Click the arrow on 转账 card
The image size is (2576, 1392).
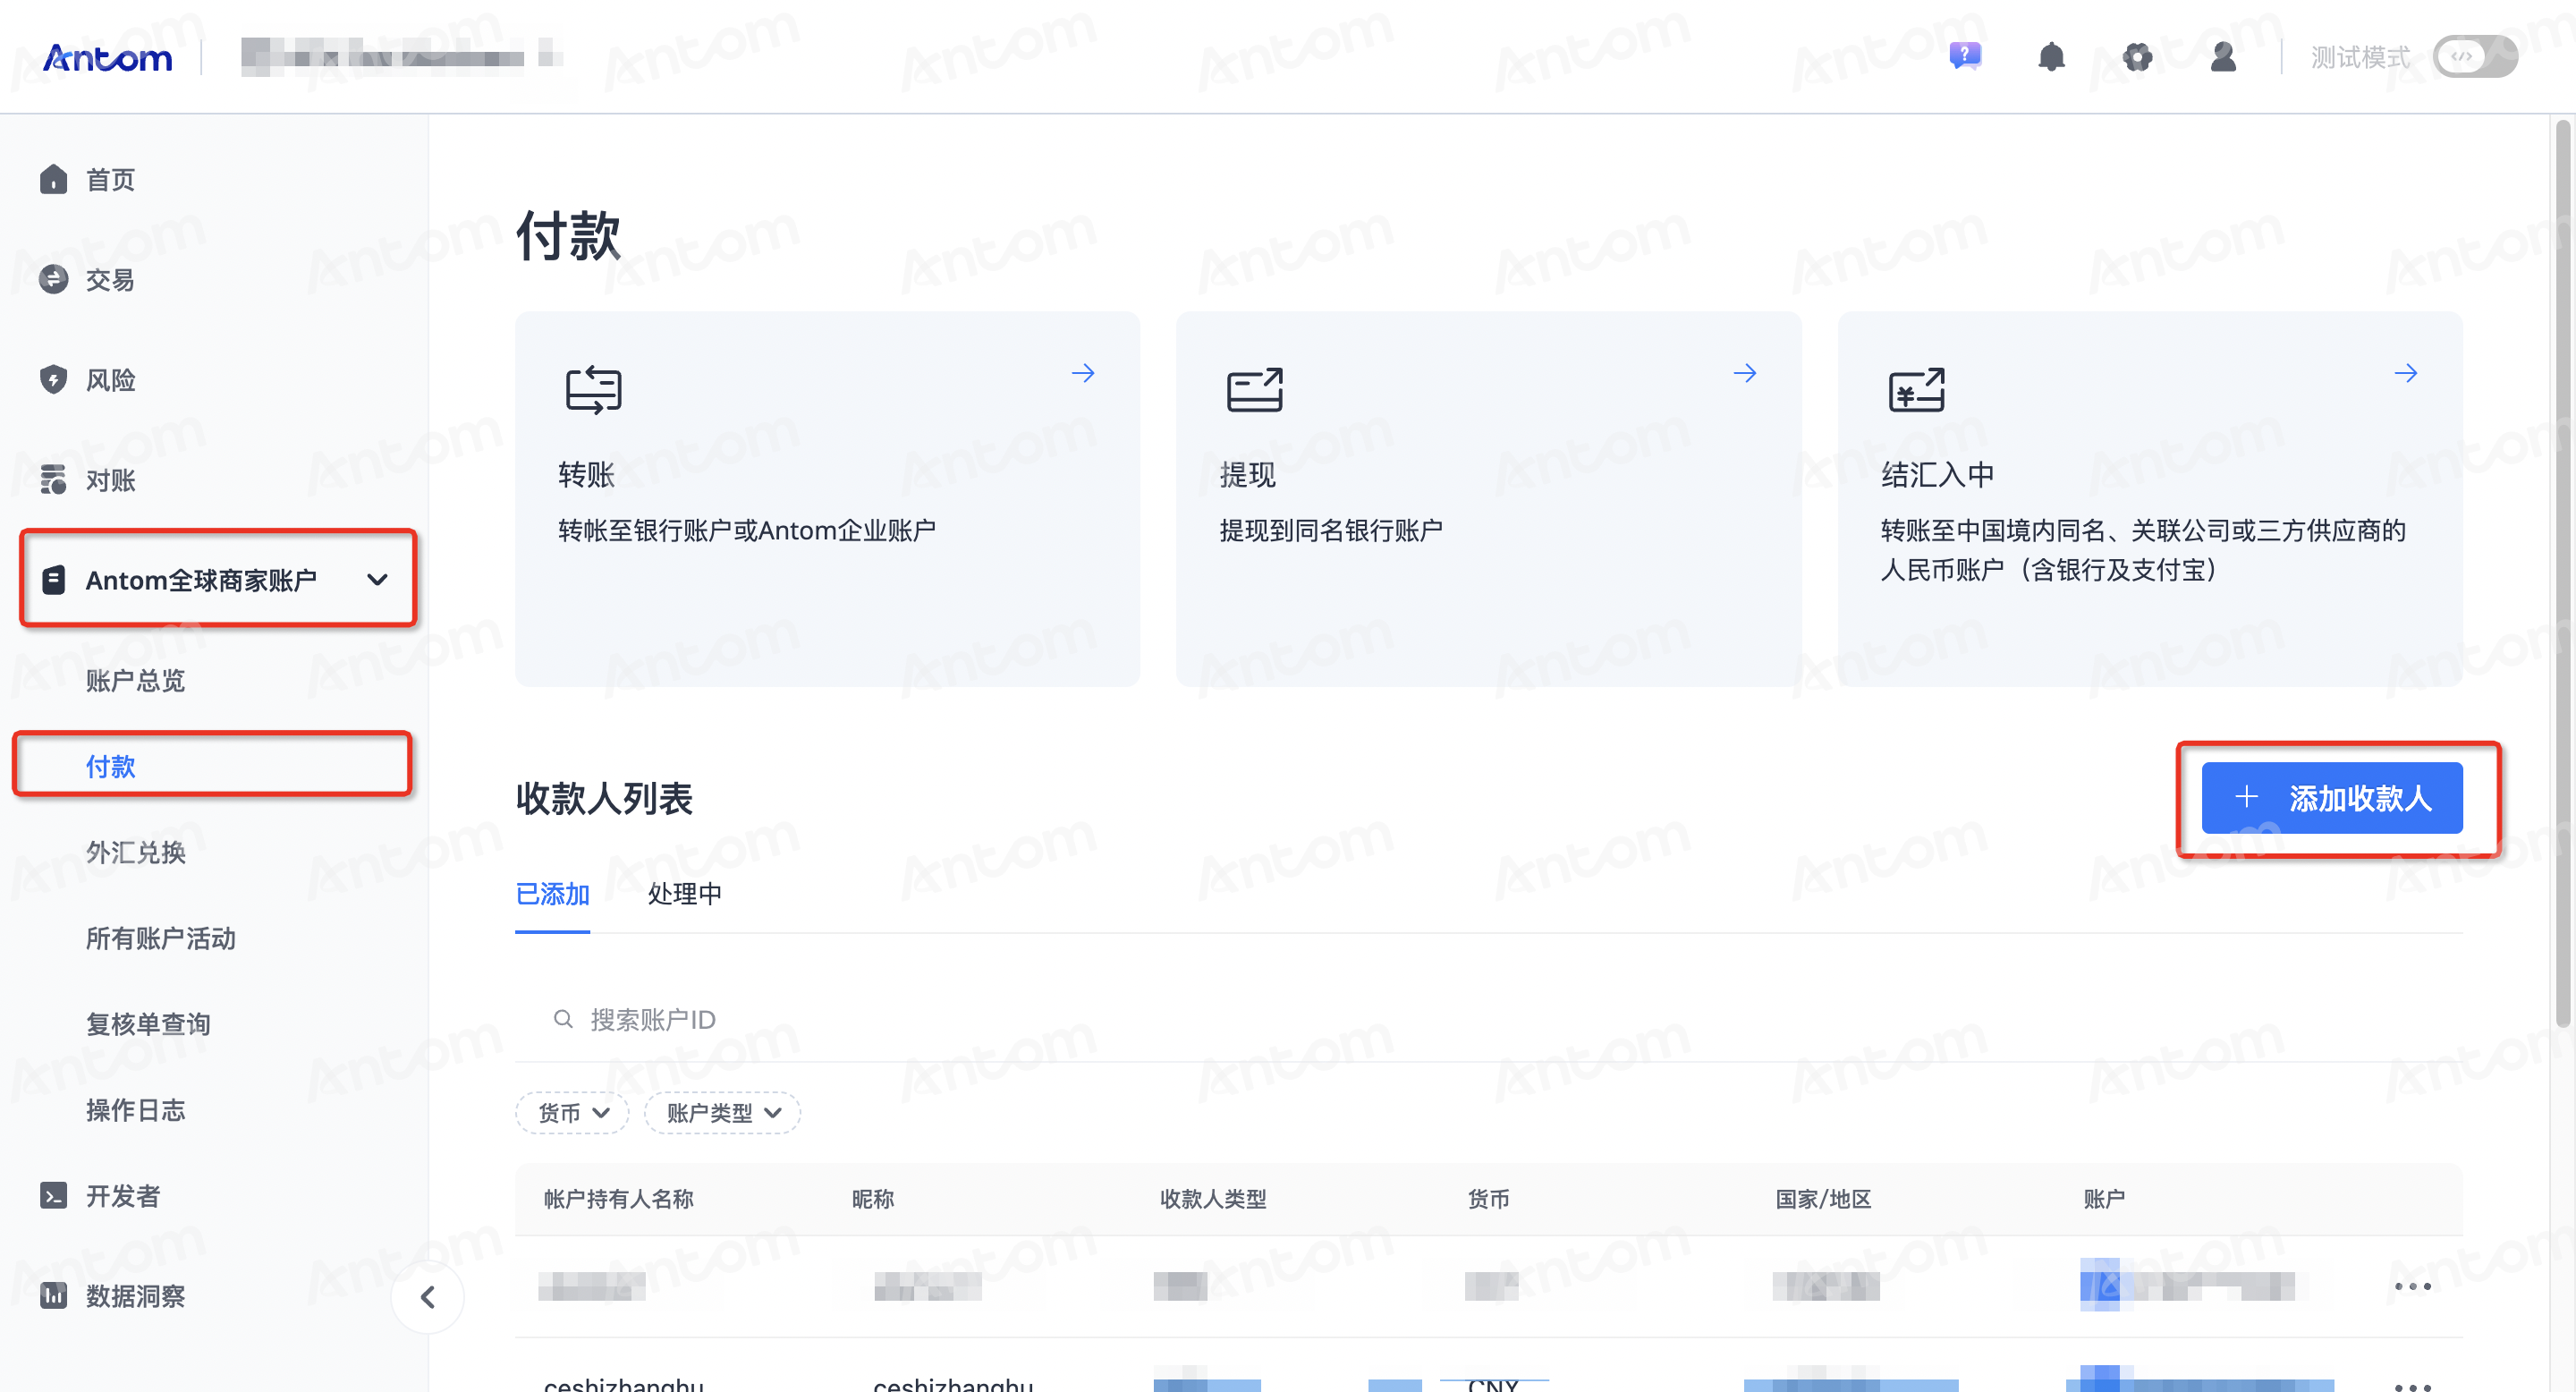tap(1083, 373)
